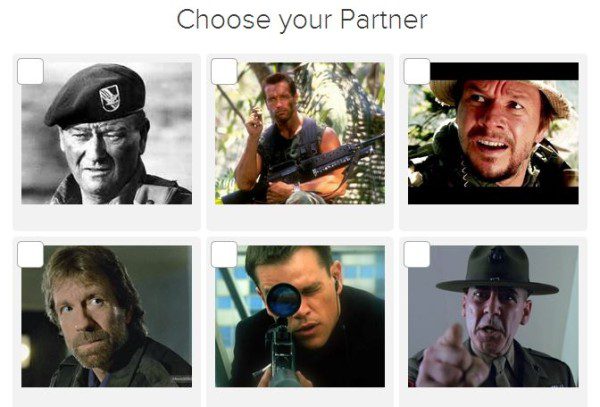The width and height of the screenshot is (600, 407).
Task: Toggle the checkbox on the drill instructor card
Action: [x=417, y=254]
